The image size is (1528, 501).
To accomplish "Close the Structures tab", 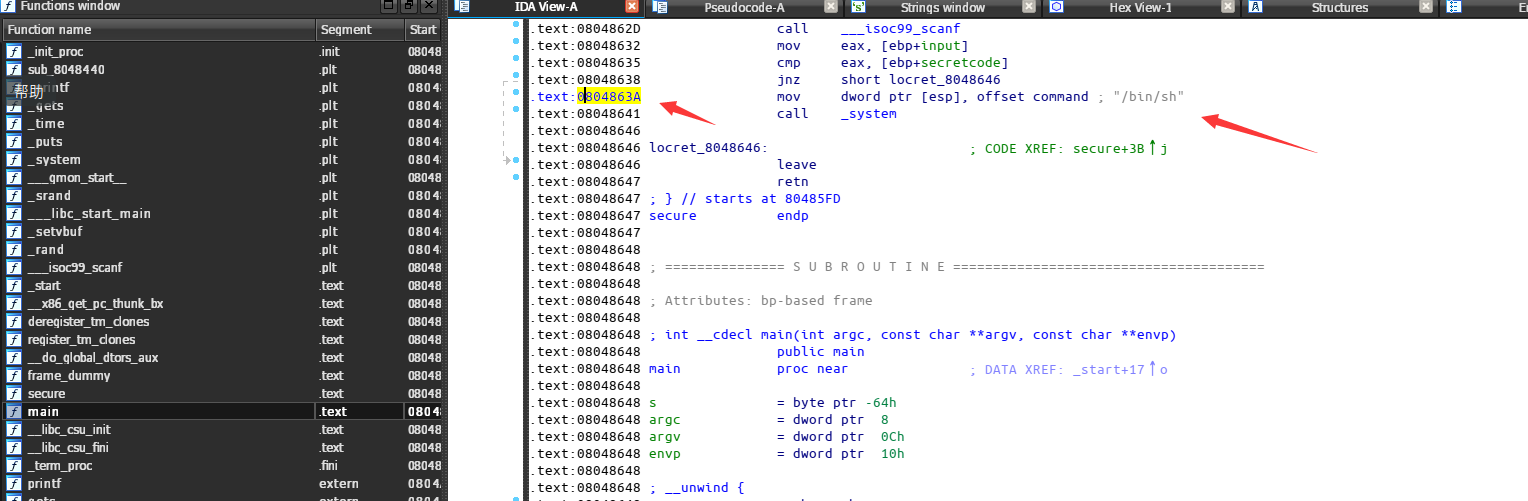I will point(1425,7).
